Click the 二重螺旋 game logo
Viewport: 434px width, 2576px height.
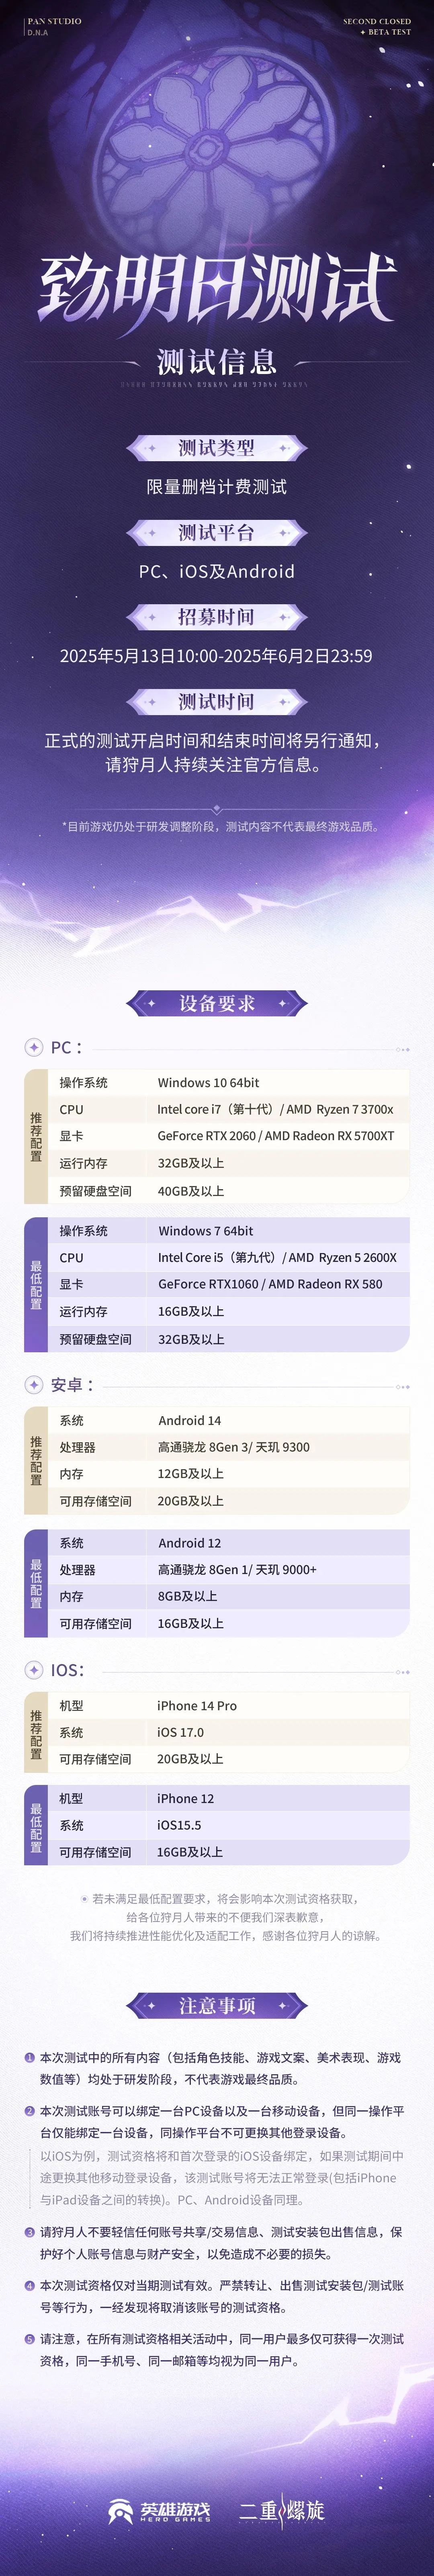pyautogui.click(x=282, y=2510)
